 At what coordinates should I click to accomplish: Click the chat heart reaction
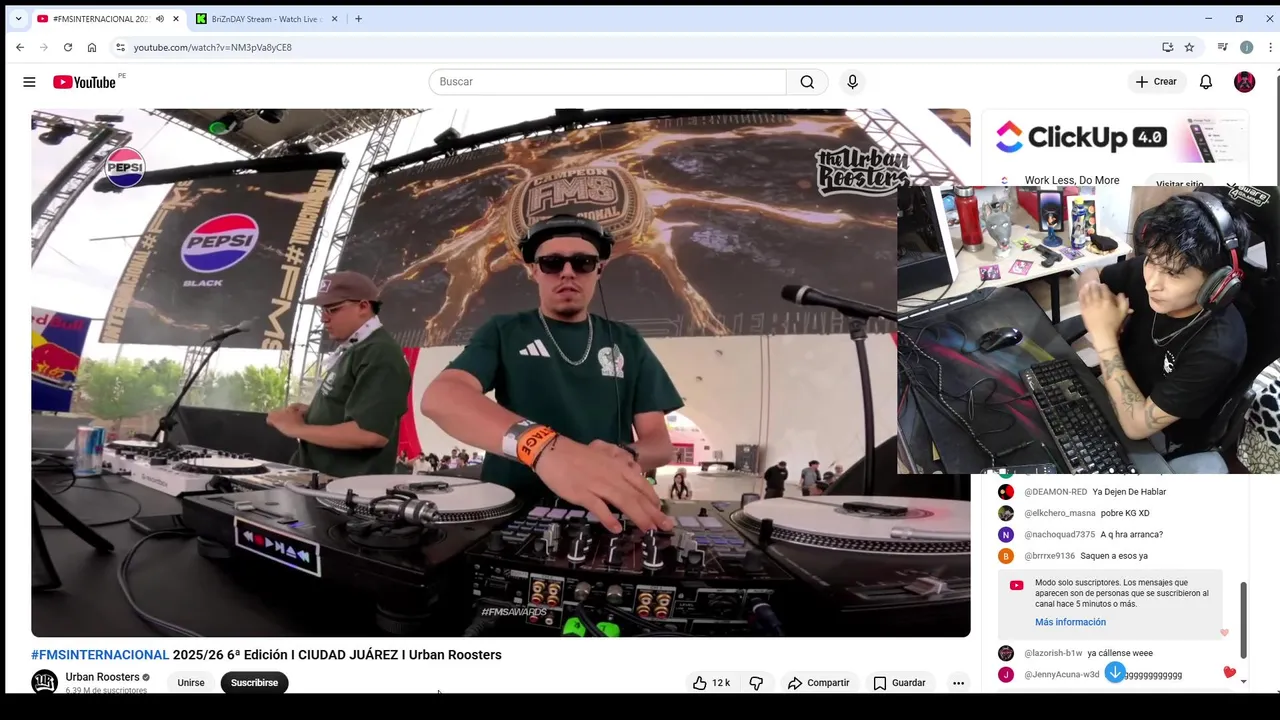(1230, 673)
